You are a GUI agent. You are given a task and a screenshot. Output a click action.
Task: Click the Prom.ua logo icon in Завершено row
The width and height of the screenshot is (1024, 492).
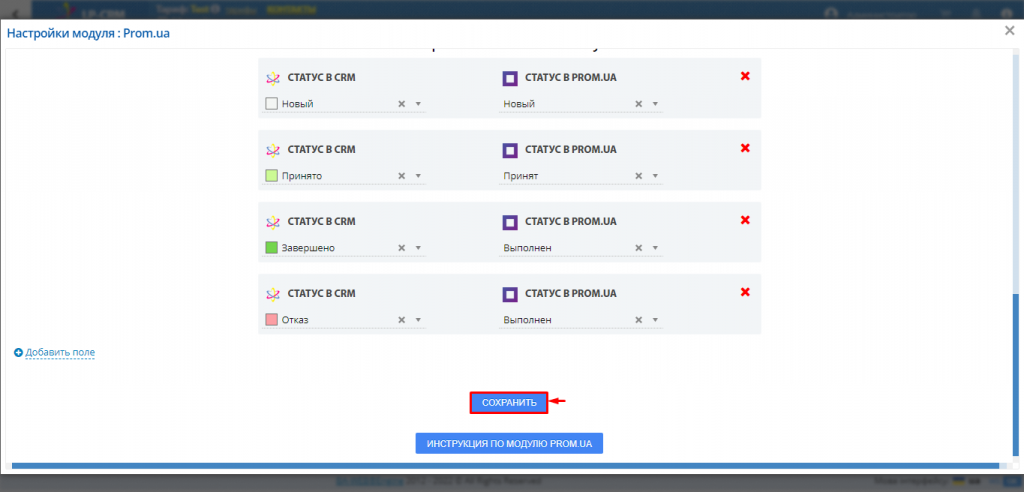point(510,222)
